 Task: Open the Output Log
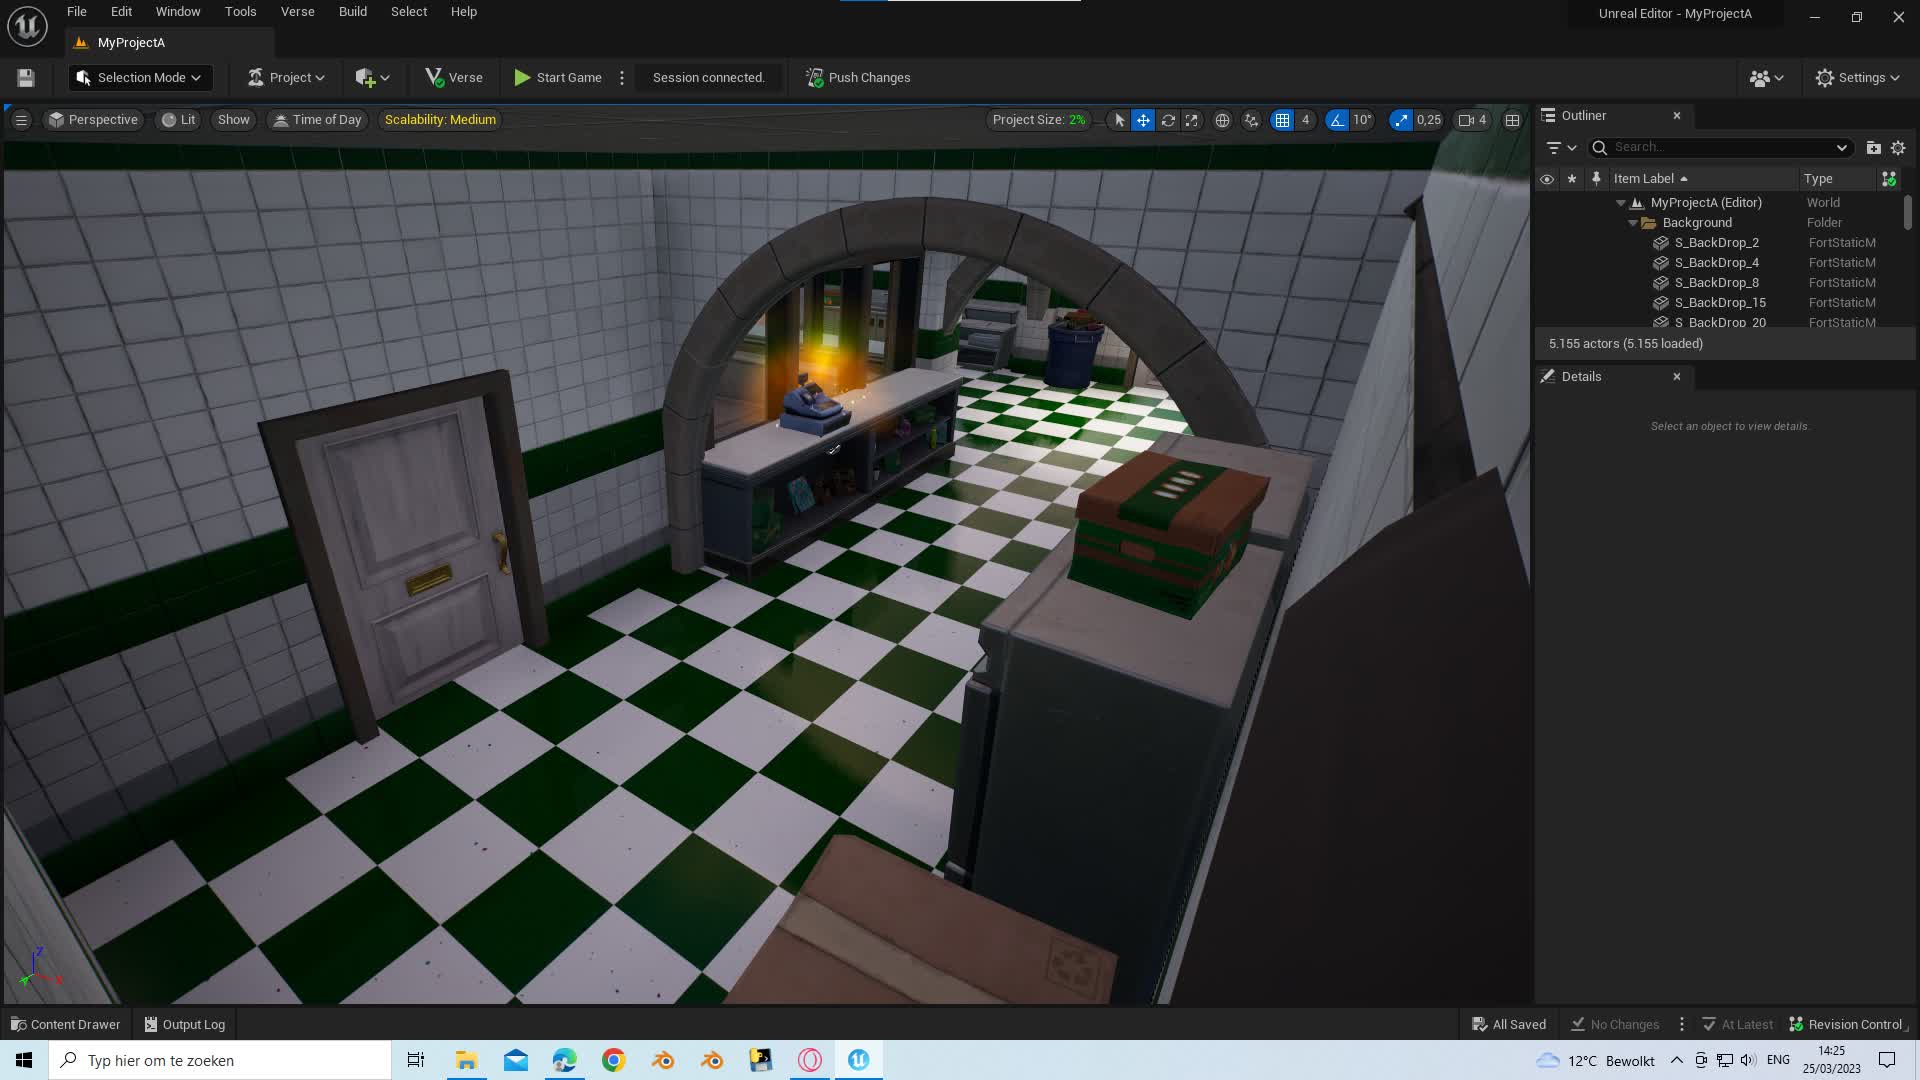tap(185, 1024)
